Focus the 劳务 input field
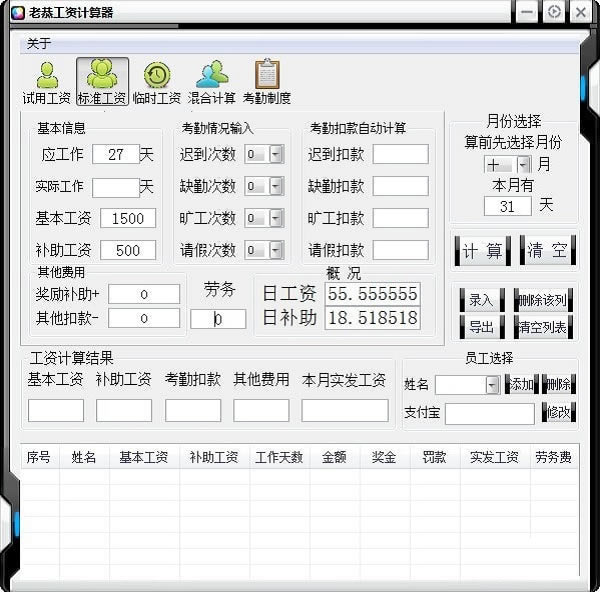The image size is (600, 592). click(218, 319)
